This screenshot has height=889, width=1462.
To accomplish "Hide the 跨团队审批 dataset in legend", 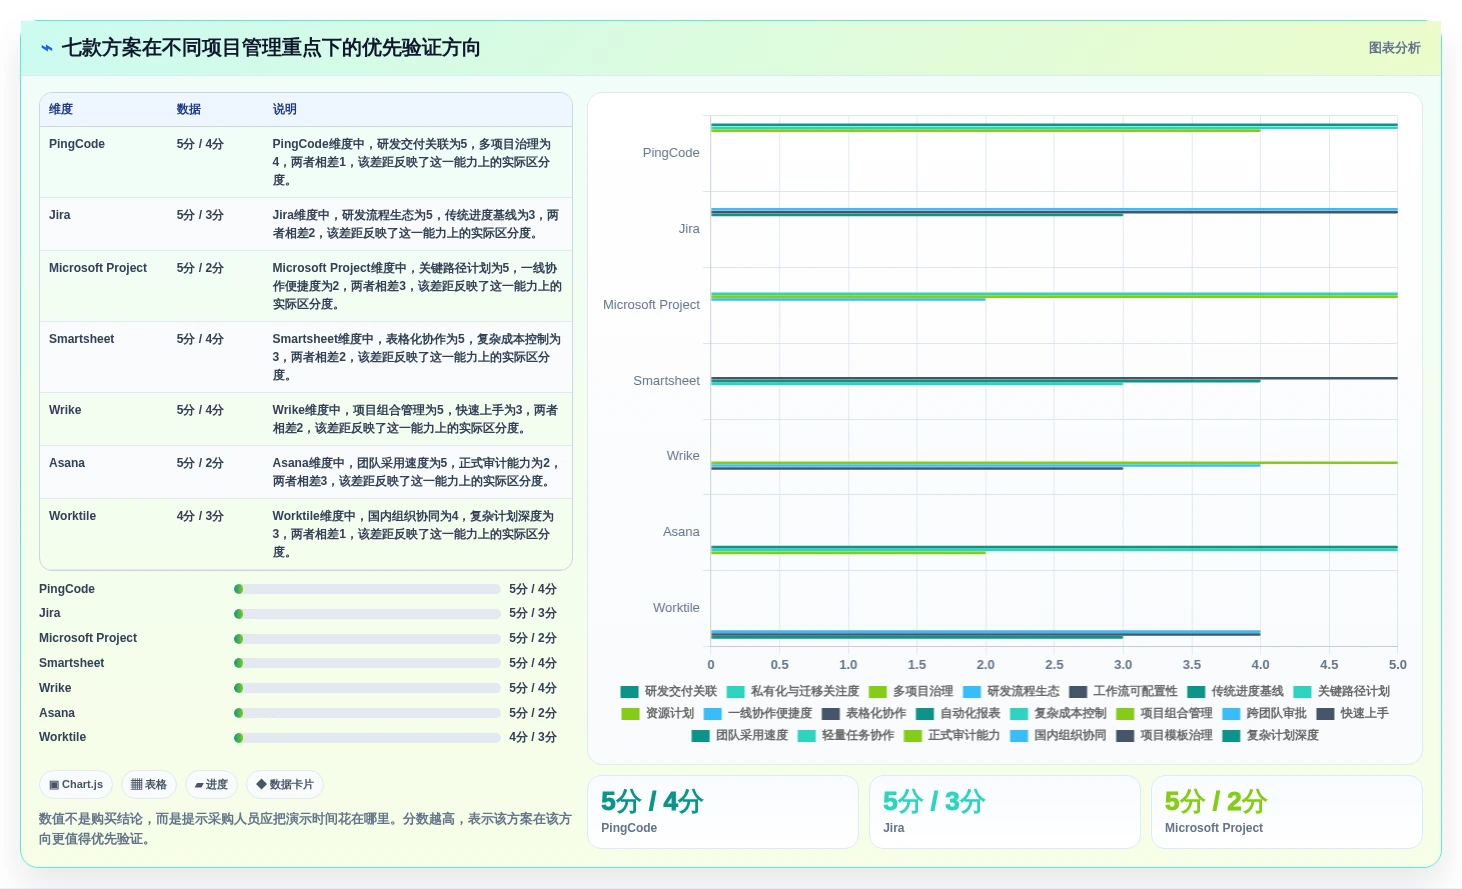I will (1264, 713).
